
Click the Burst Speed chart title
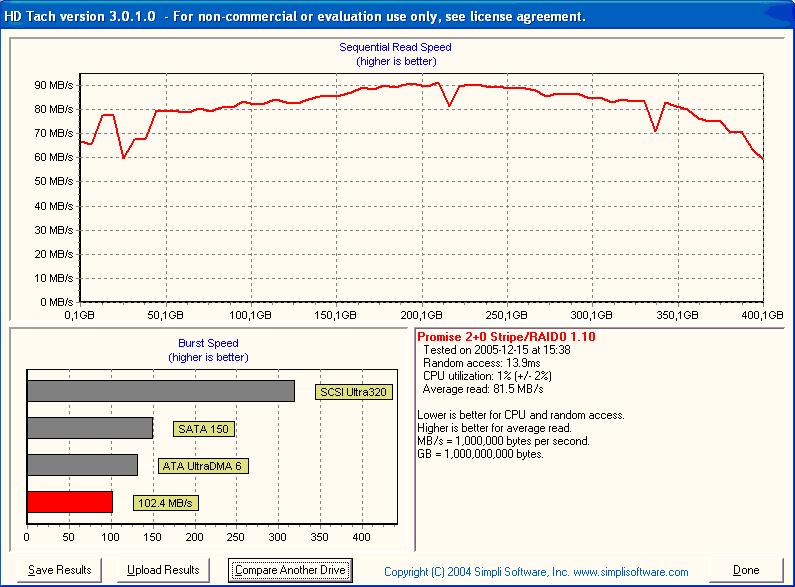click(208, 343)
